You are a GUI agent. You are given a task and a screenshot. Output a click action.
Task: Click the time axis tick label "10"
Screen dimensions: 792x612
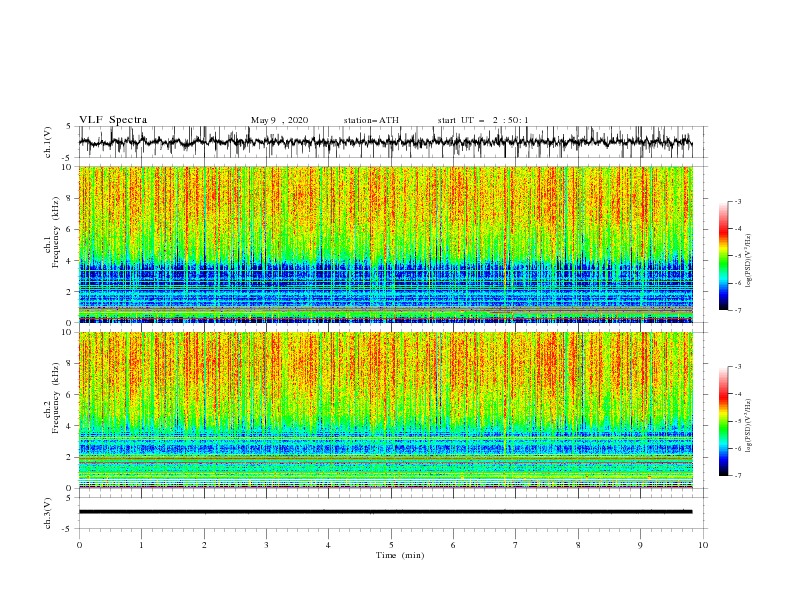point(703,545)
